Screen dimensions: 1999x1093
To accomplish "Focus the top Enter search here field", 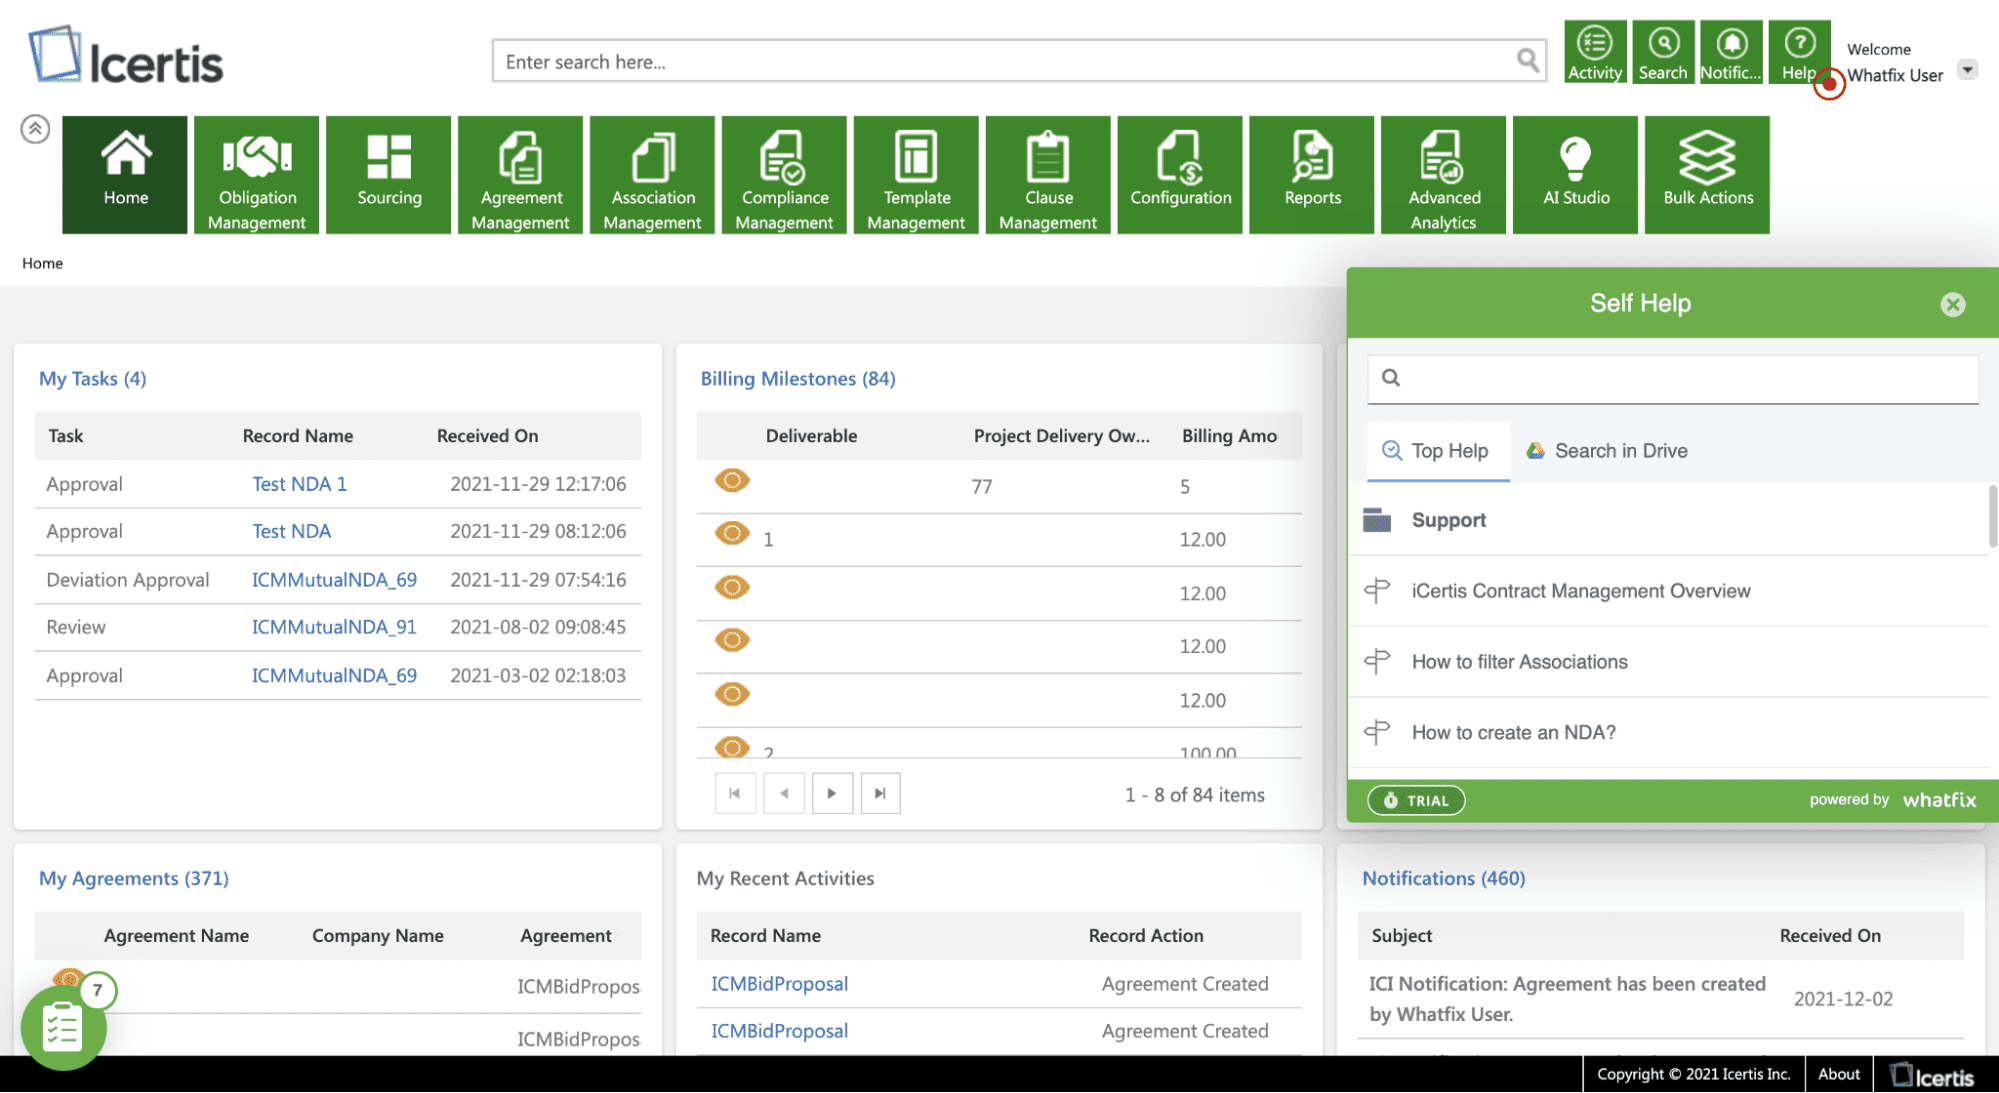I will (x=1005, y=61).
